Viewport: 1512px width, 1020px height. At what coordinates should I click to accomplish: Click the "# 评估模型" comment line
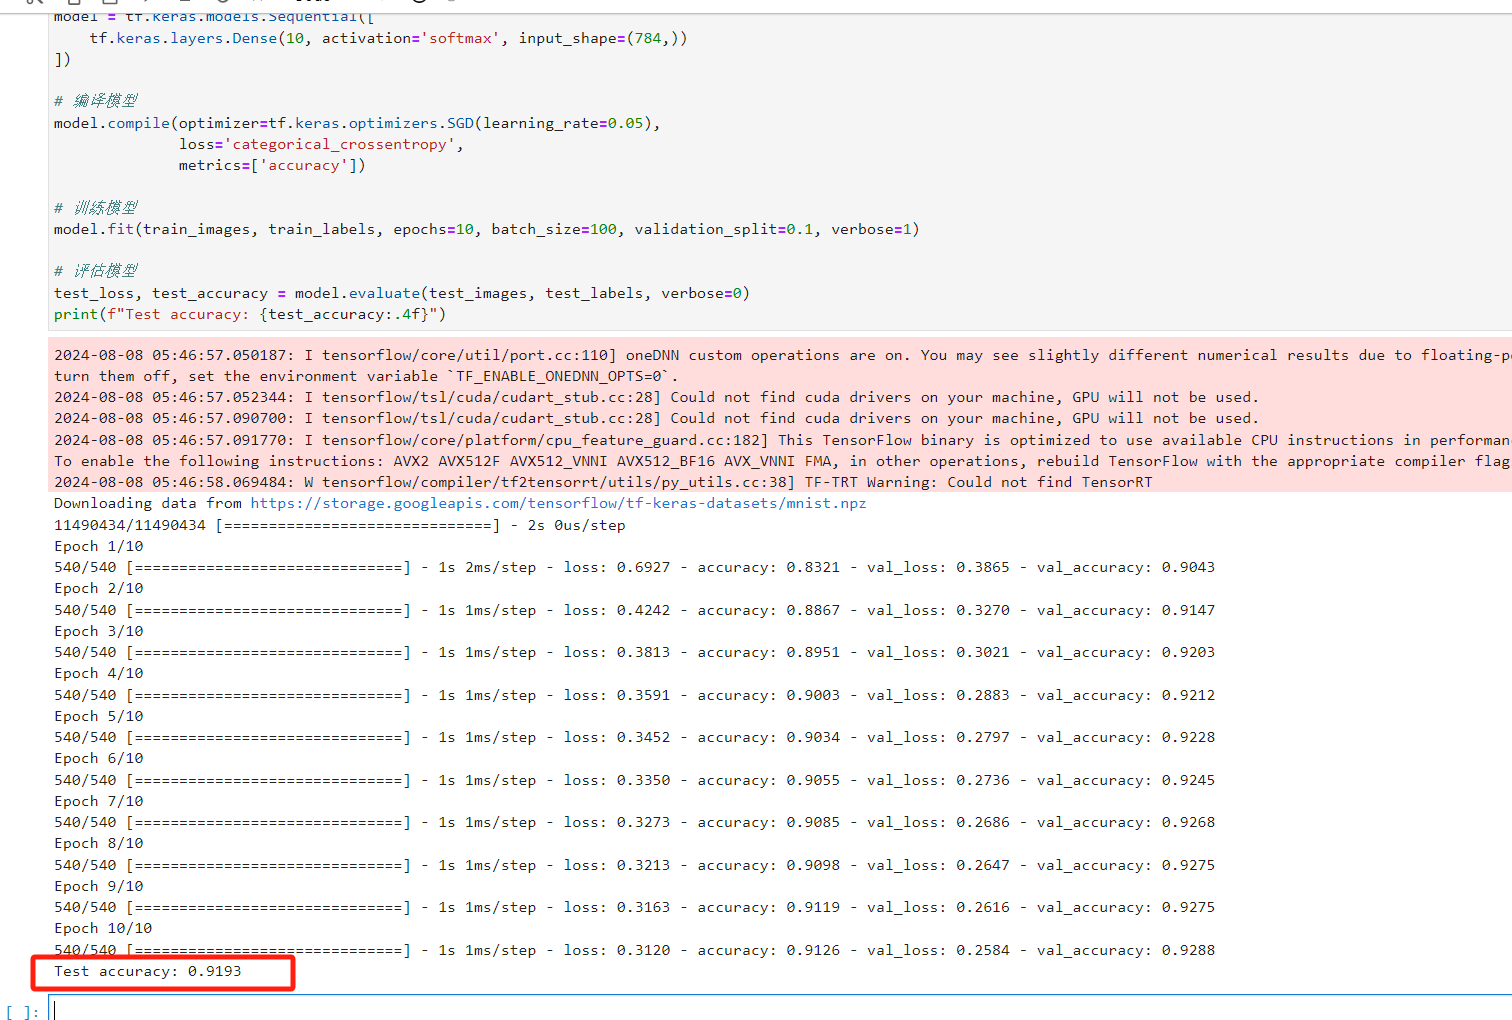[x=96, y=271]
